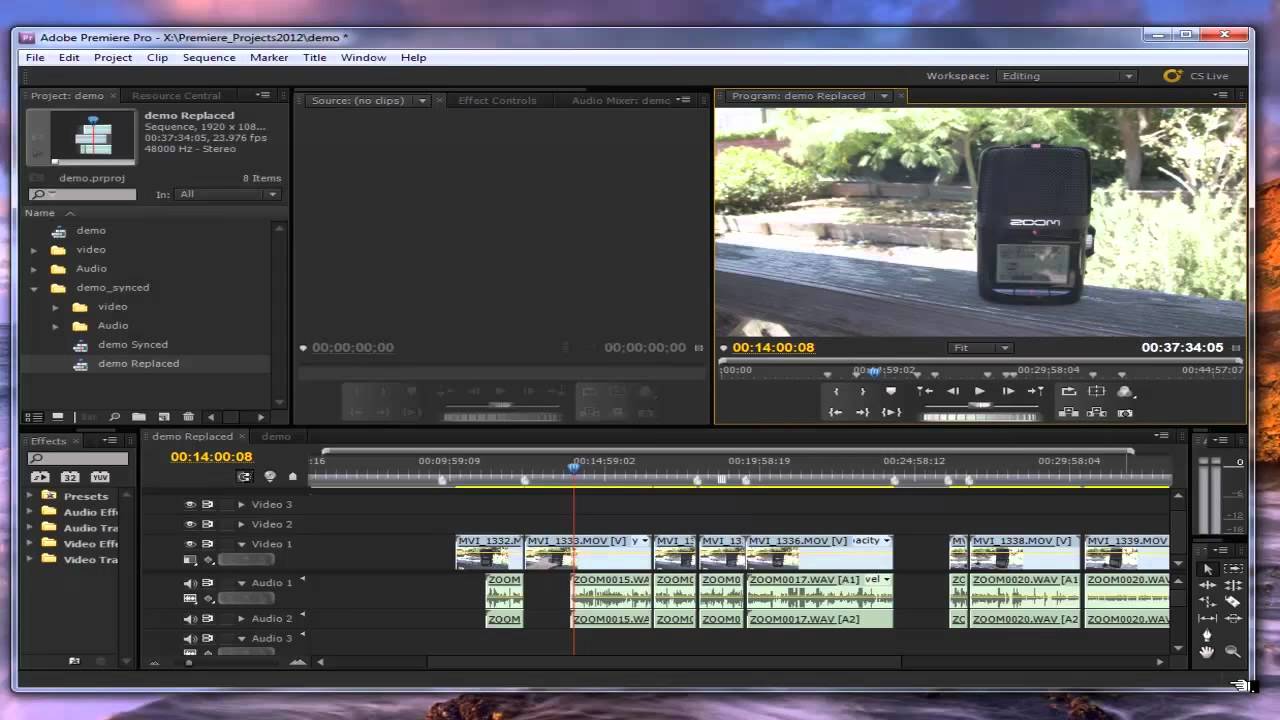The image size is (1280, 720).
Task: Open the In: All dropdown
Action: 228,194
